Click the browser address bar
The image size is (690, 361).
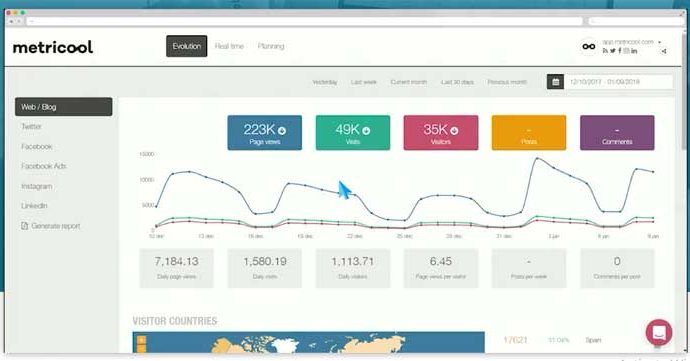point(305,21)
